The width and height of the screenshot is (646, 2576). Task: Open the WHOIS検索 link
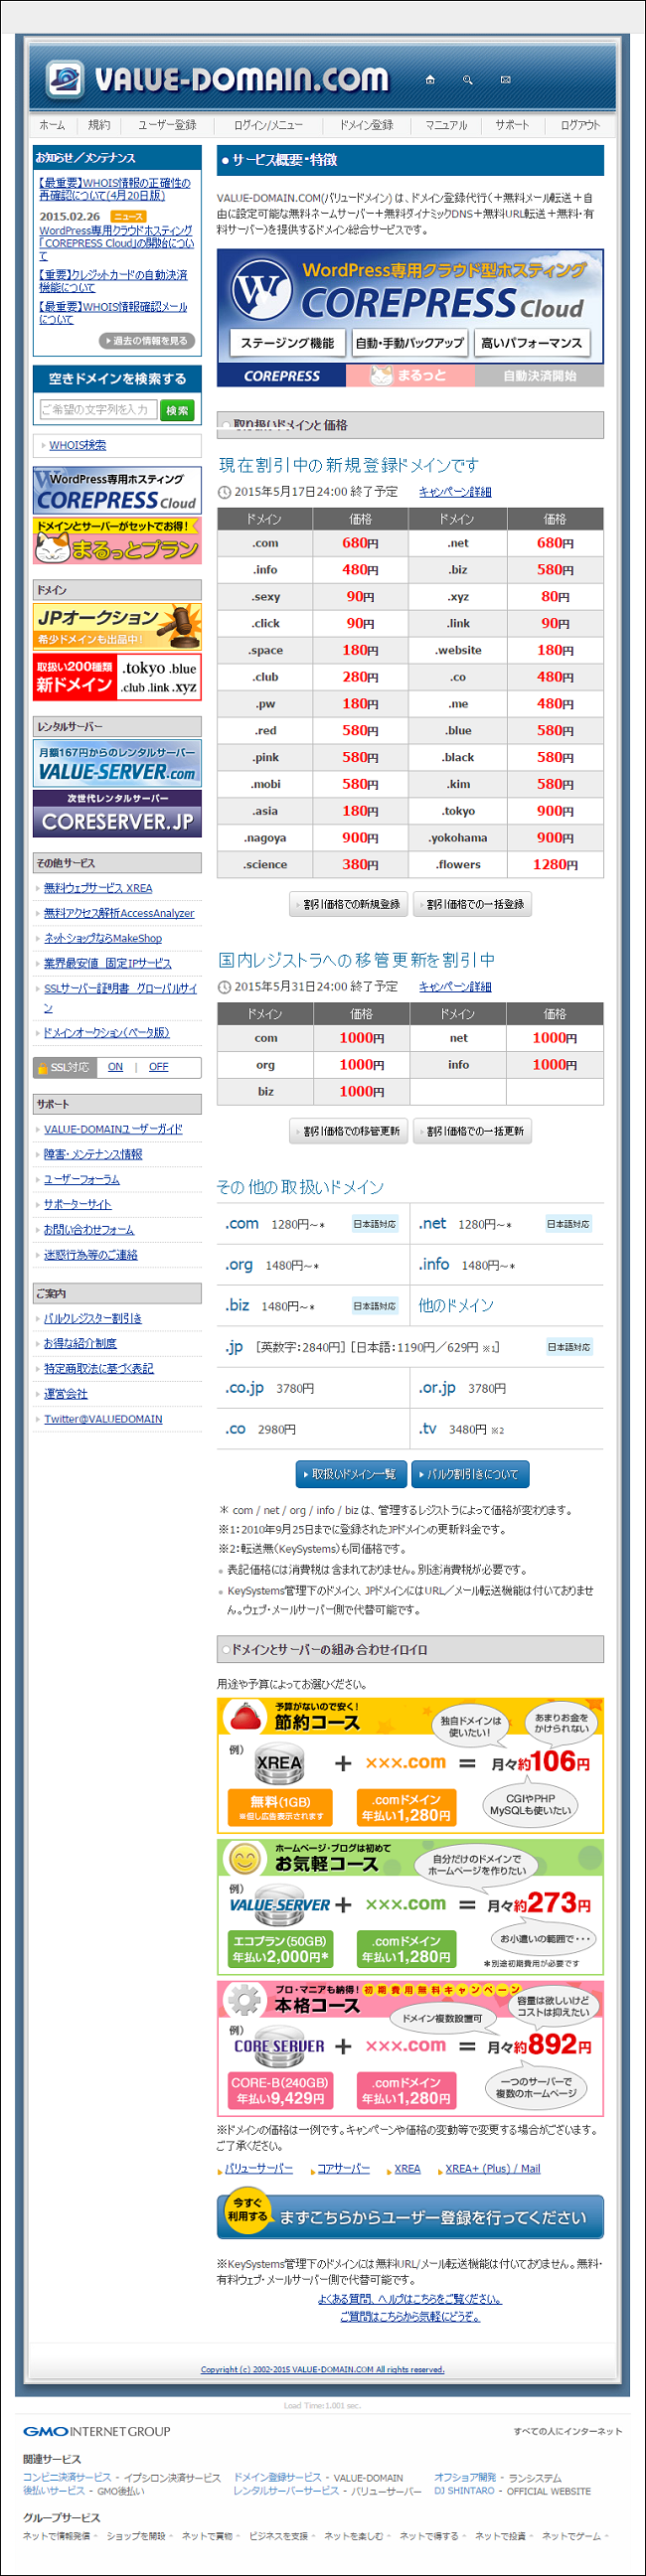(x=77, y=445)
